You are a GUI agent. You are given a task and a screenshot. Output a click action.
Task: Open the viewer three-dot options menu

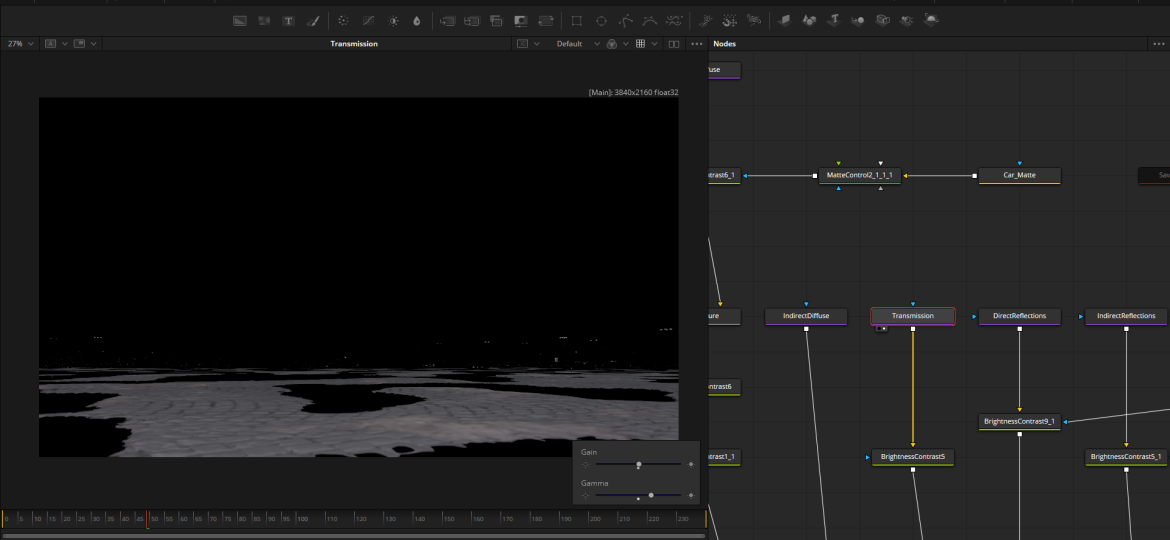(697, 44)
